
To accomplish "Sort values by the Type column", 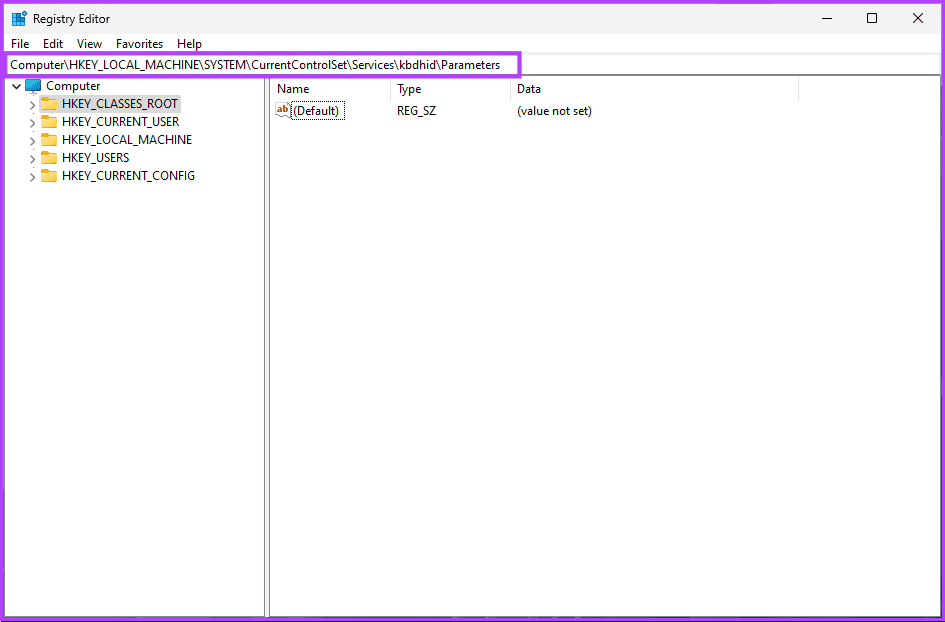I will [x=450, y=89].
